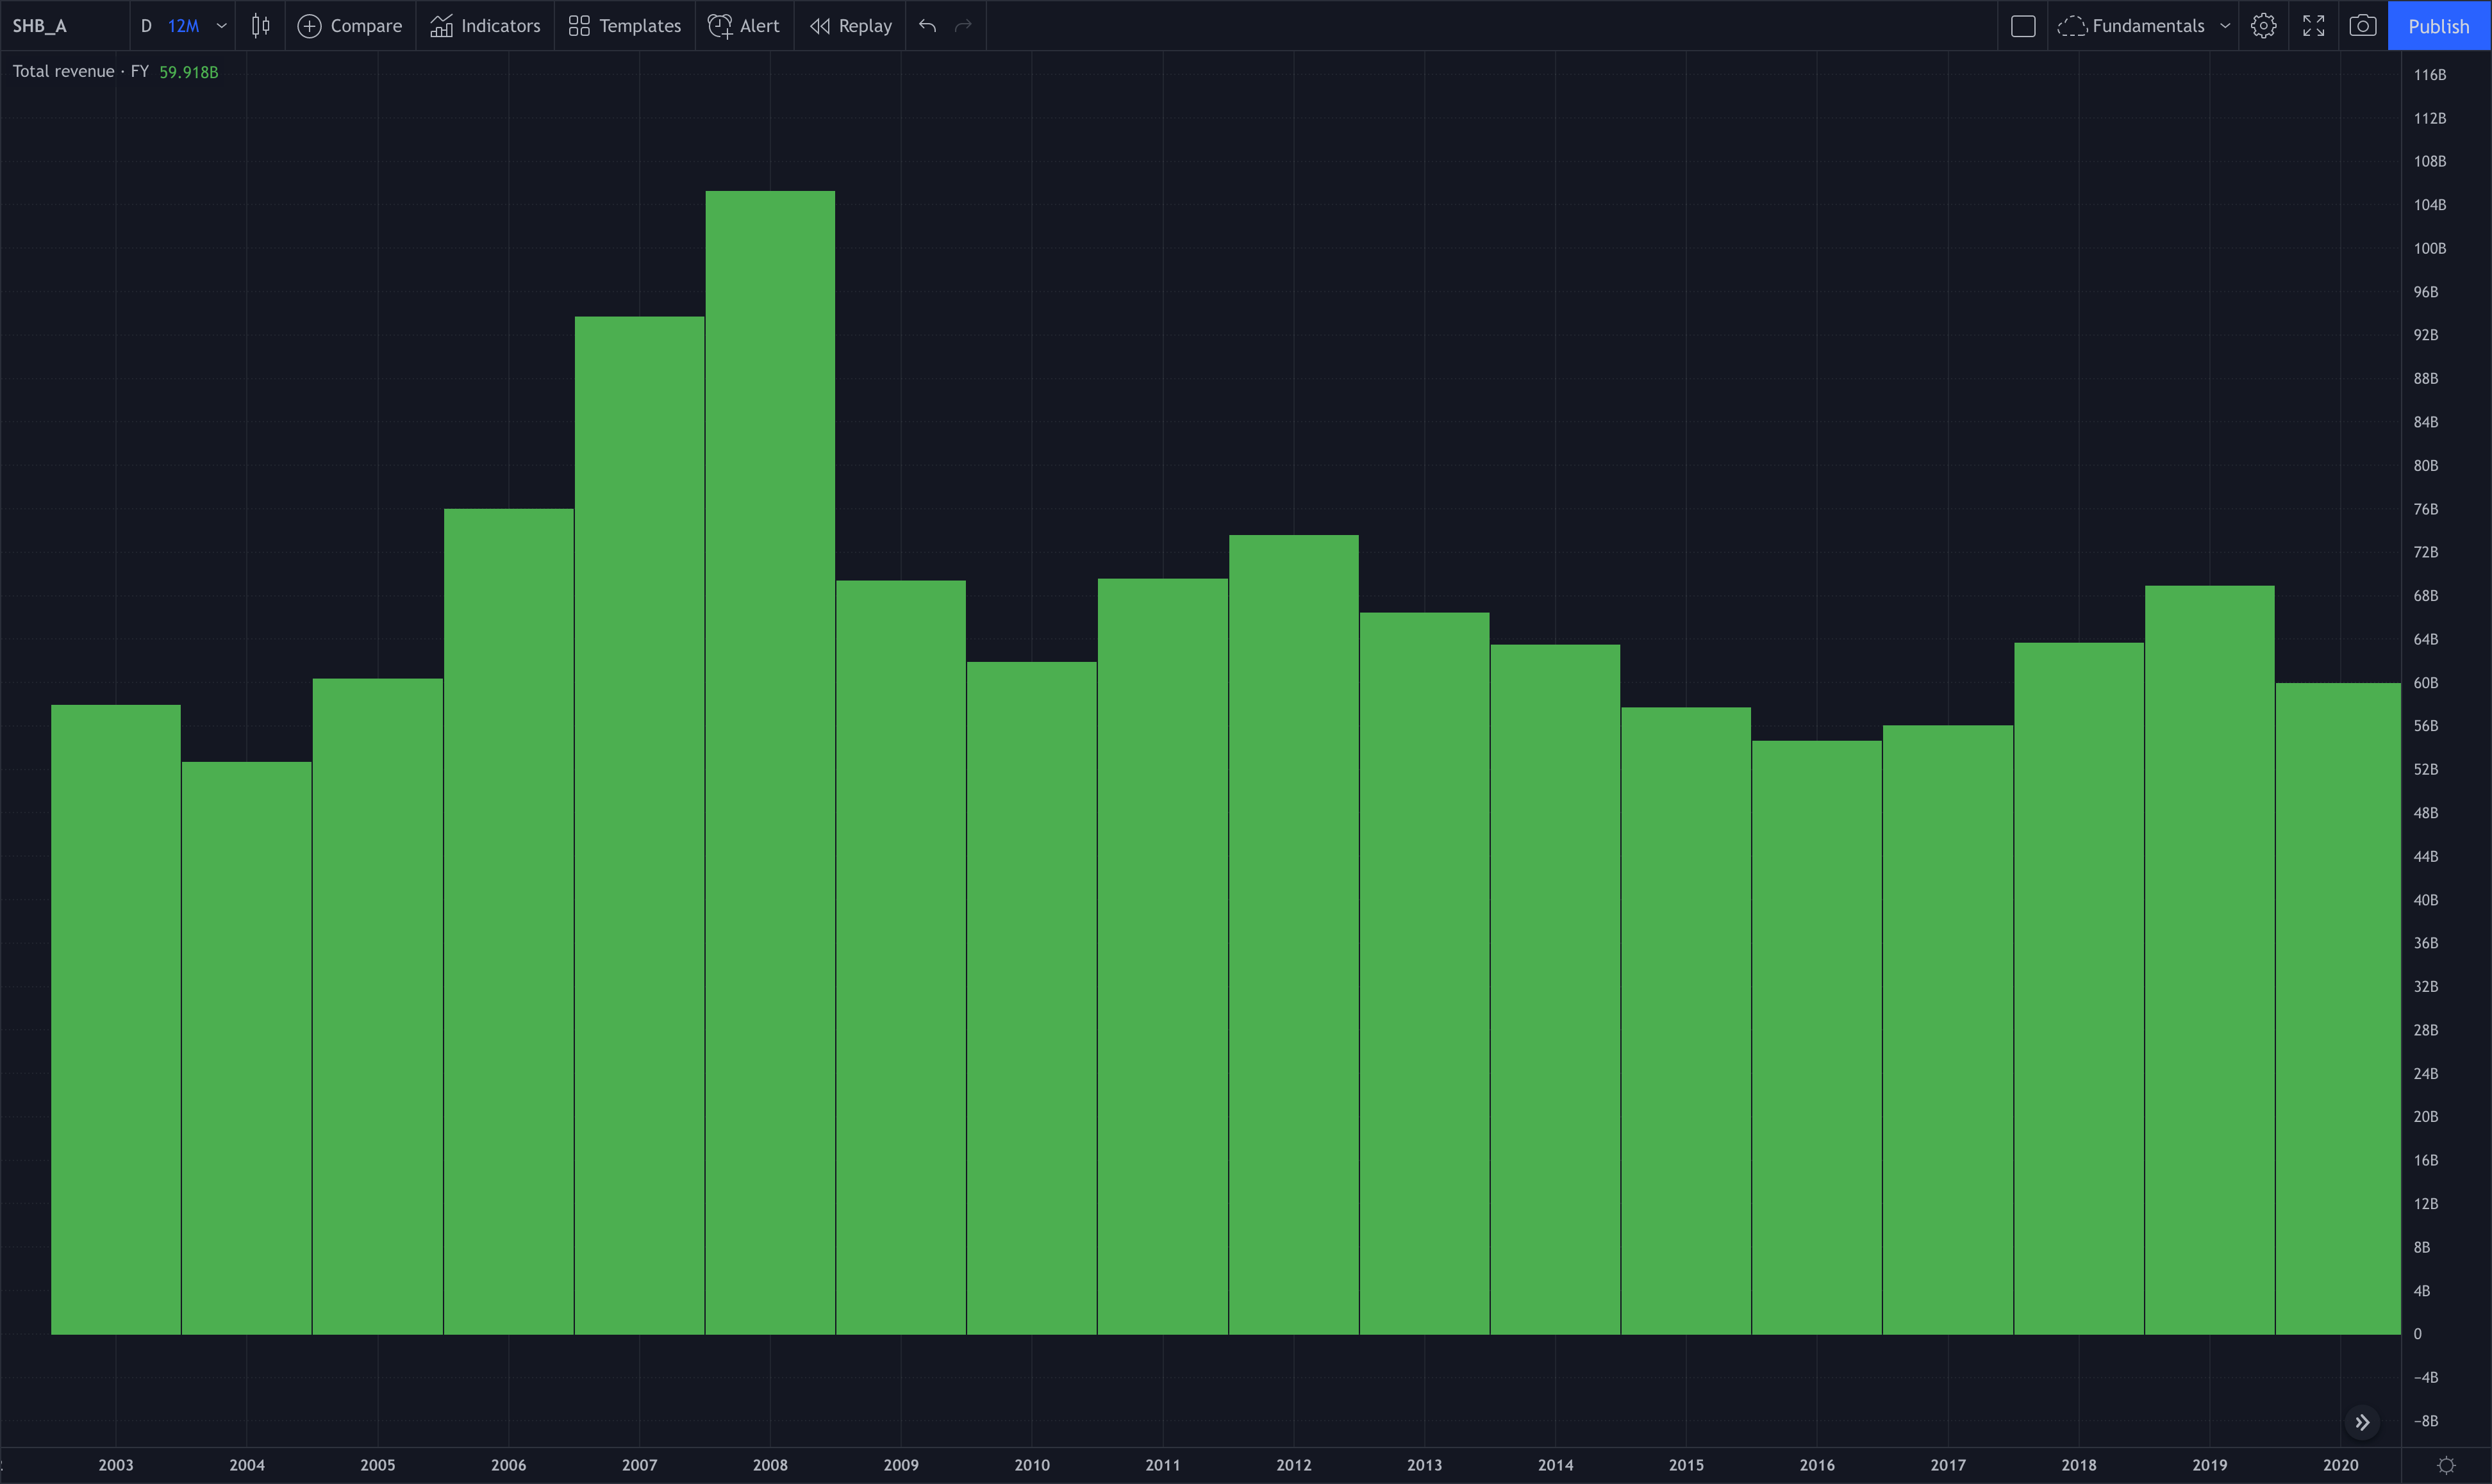This screenshot has width=2492, height=1484.
Task: Open the Indicators dialog
Action: point(485,26)
